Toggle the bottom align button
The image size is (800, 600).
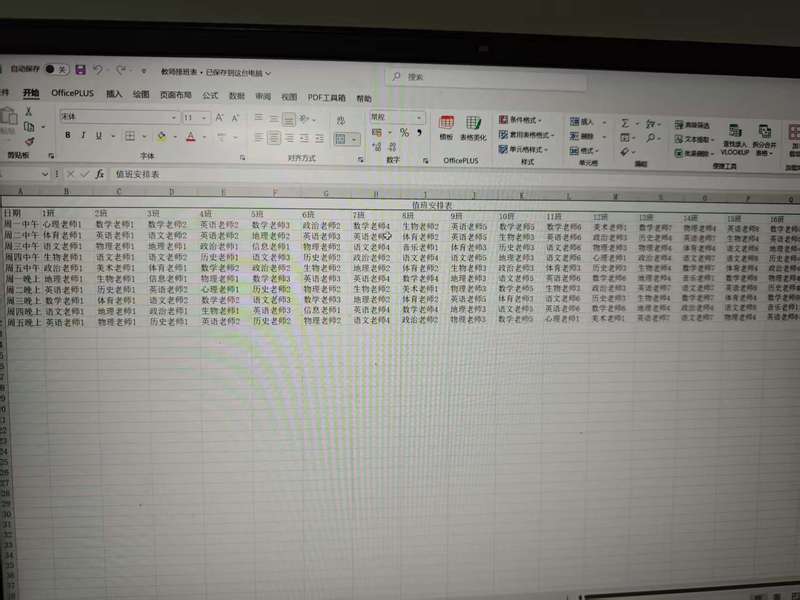[289, 119]
